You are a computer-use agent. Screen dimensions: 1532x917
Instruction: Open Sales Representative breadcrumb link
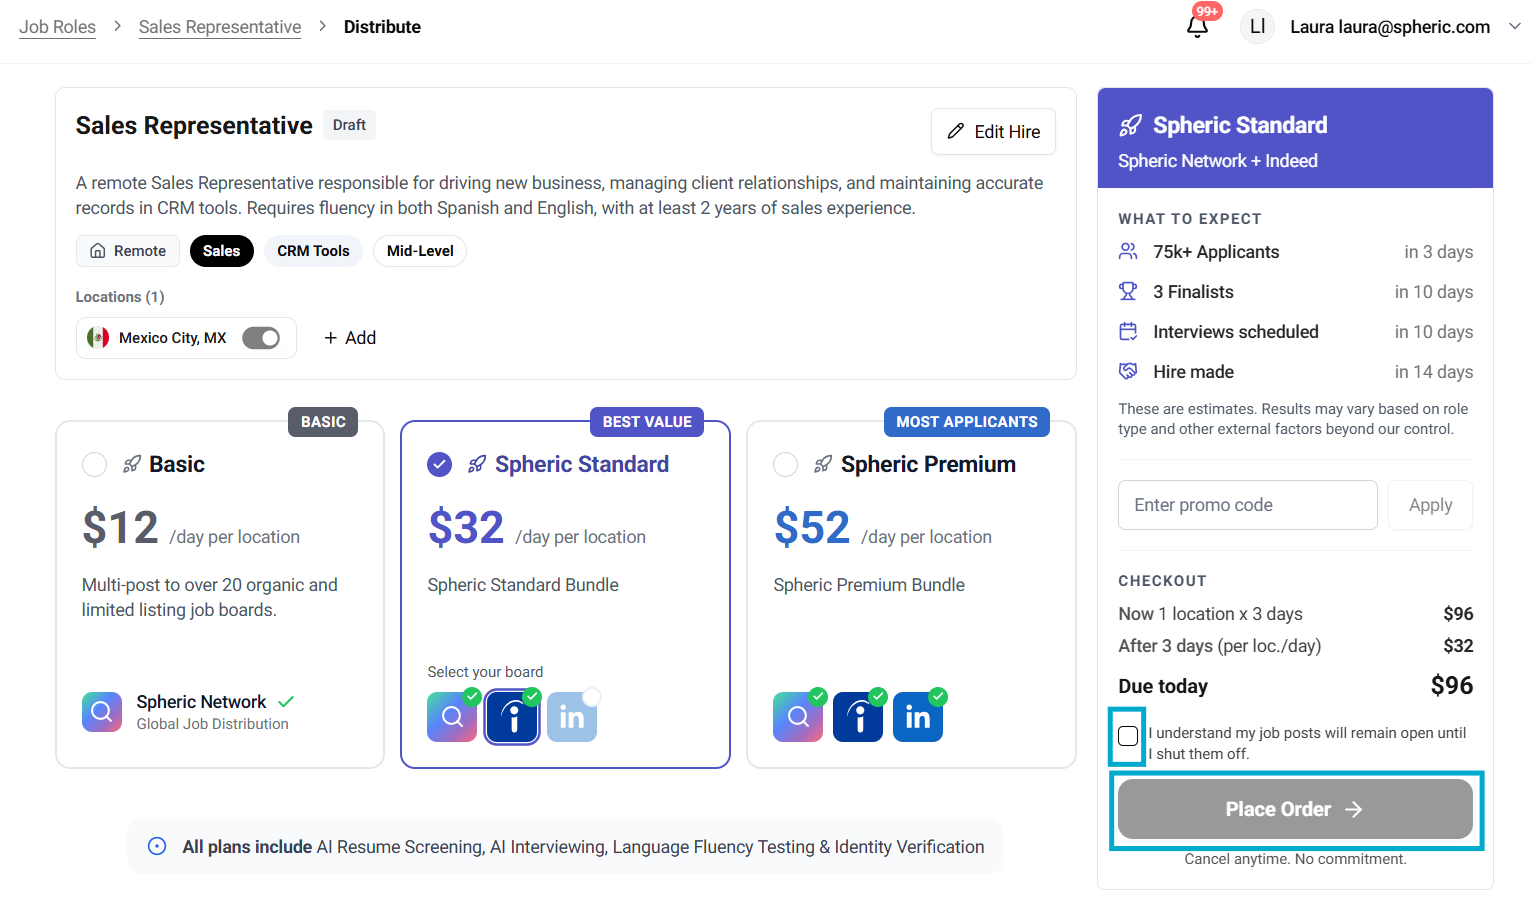coord(220,27)
